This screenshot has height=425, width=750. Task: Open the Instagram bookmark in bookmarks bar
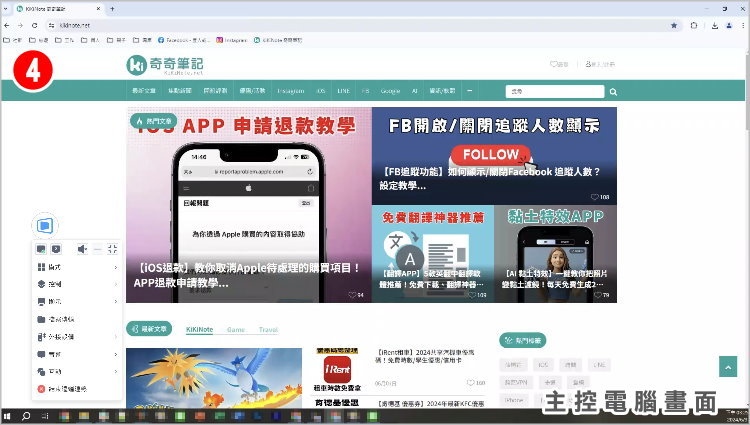(x=232, y=40)
